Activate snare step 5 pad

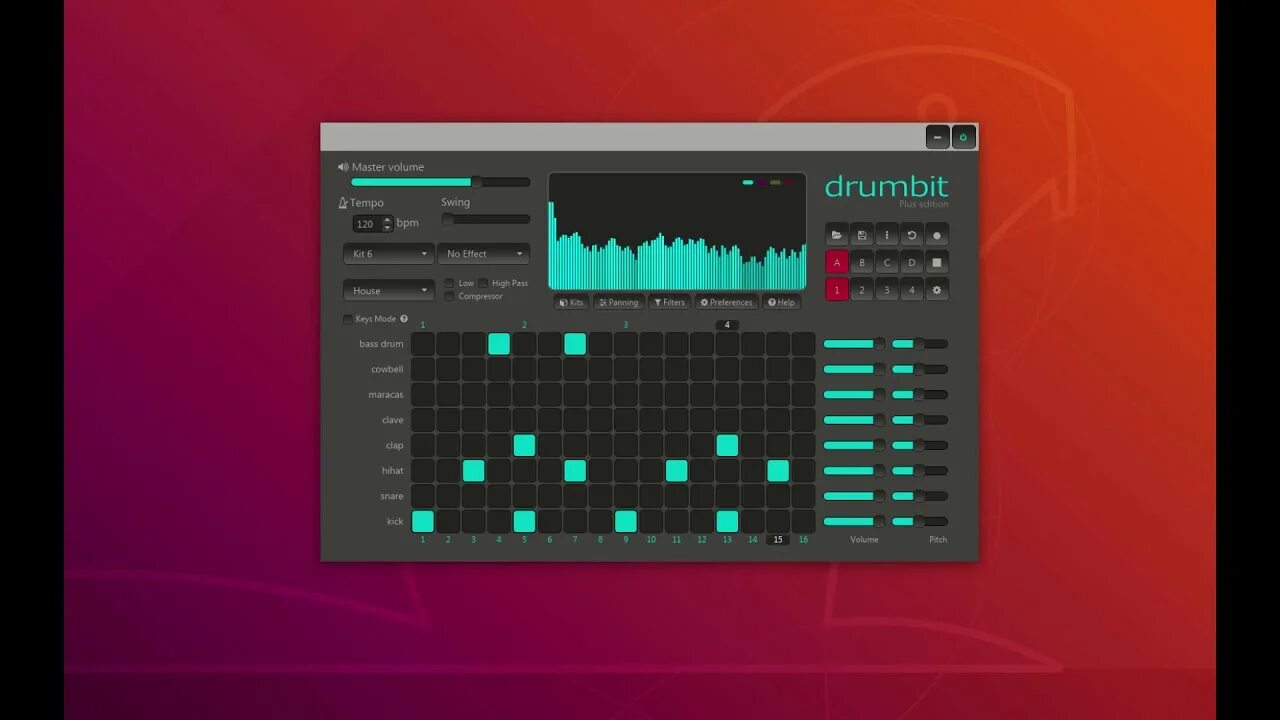coord(524,496)
